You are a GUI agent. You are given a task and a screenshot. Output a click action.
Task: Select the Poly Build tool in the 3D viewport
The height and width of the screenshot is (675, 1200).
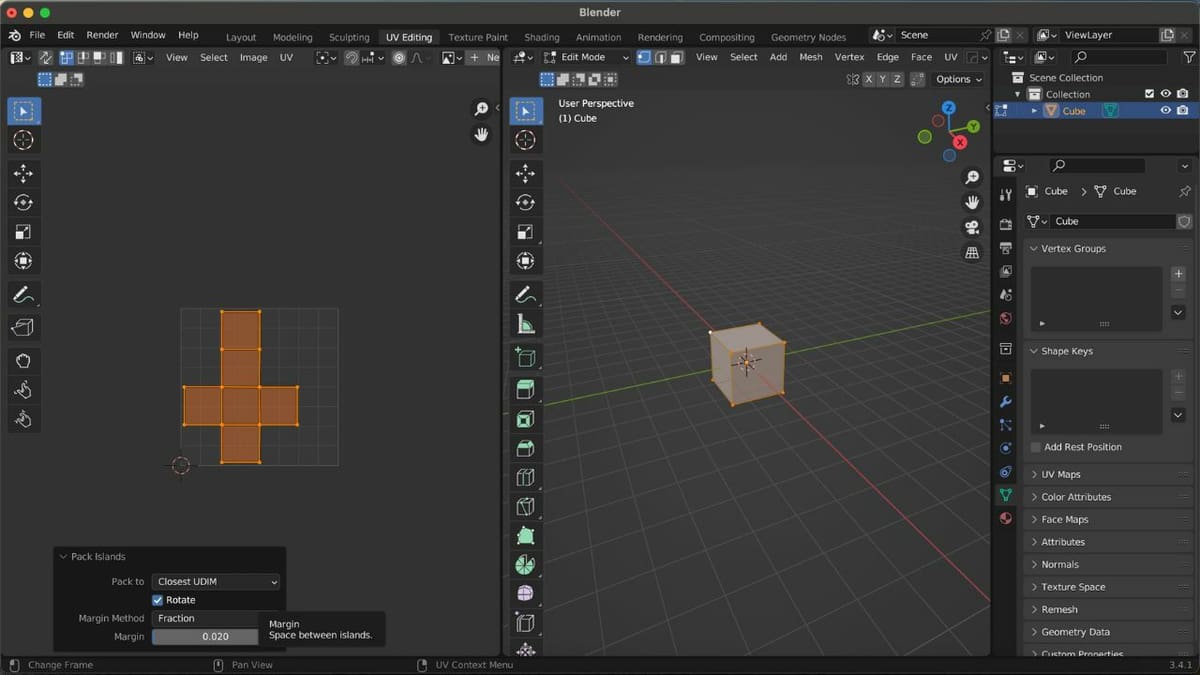point(525,536)
